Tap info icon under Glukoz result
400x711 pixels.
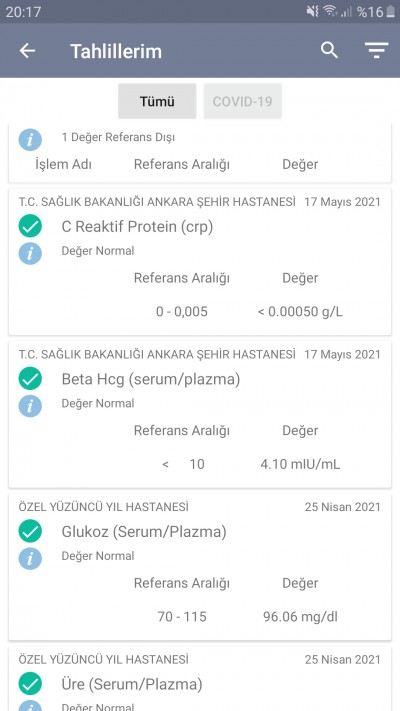point(30,559)
